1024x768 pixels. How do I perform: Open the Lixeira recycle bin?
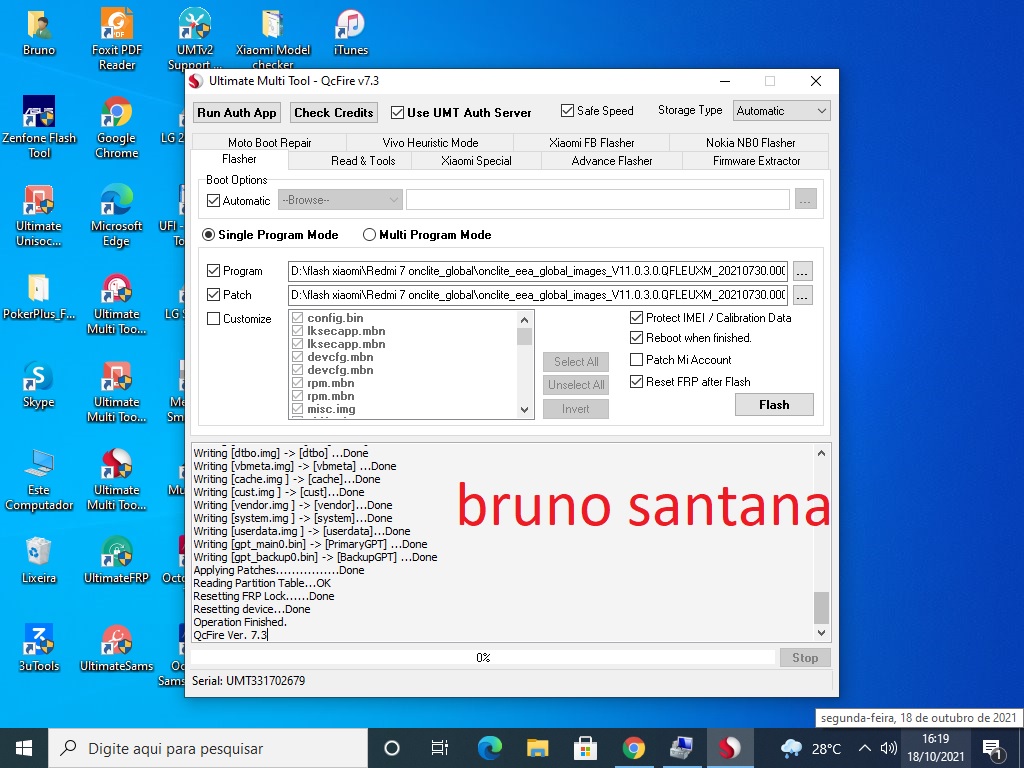click(39, 559)
